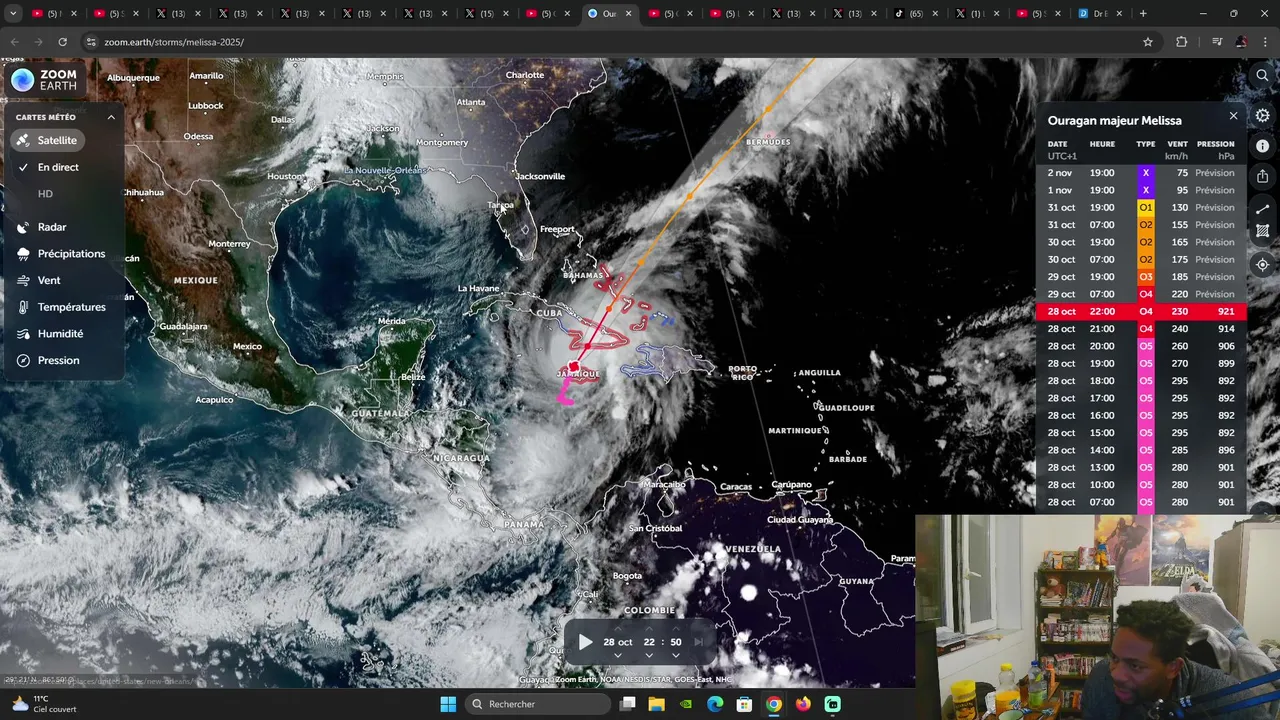
Task: Switch to the TikTok browser tab
Action: click(915, 14)
